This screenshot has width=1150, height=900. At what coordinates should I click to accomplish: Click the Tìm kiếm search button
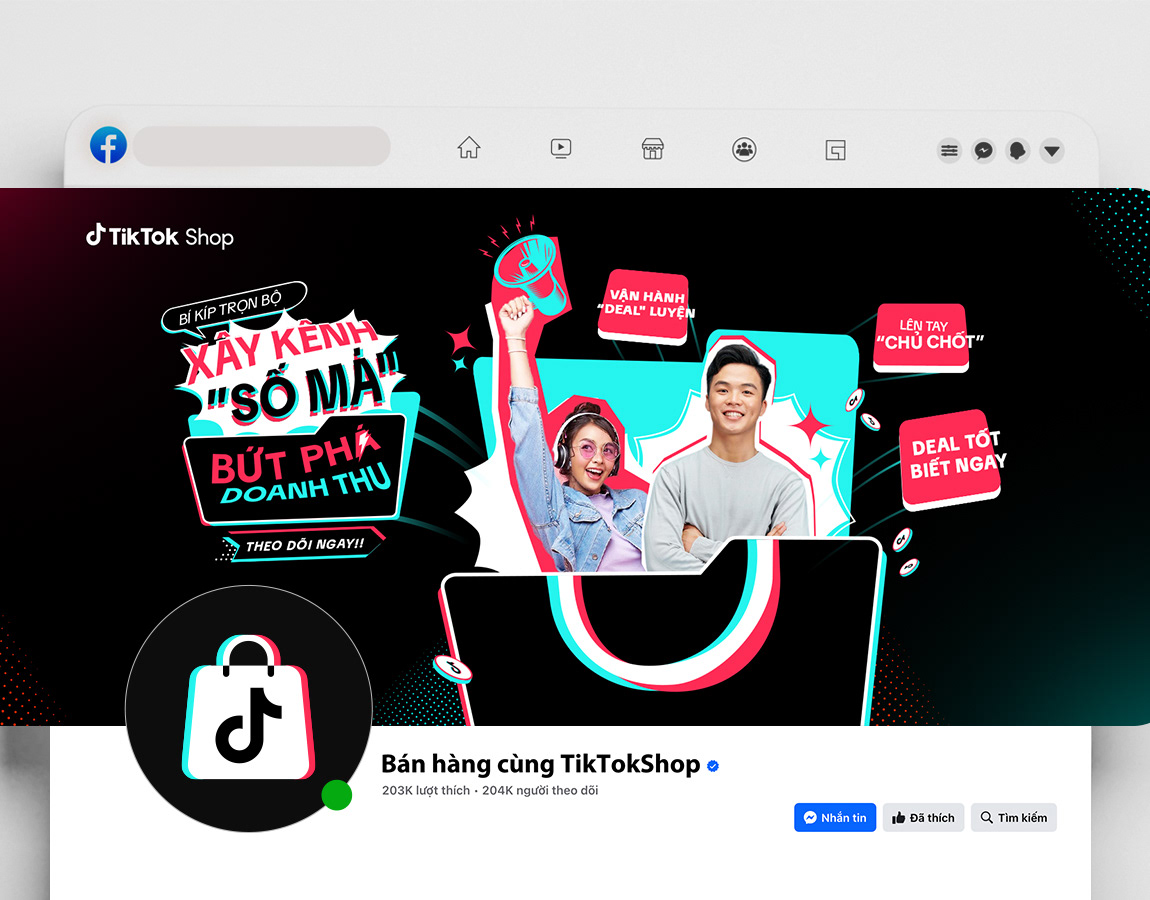click(1014, 817)
